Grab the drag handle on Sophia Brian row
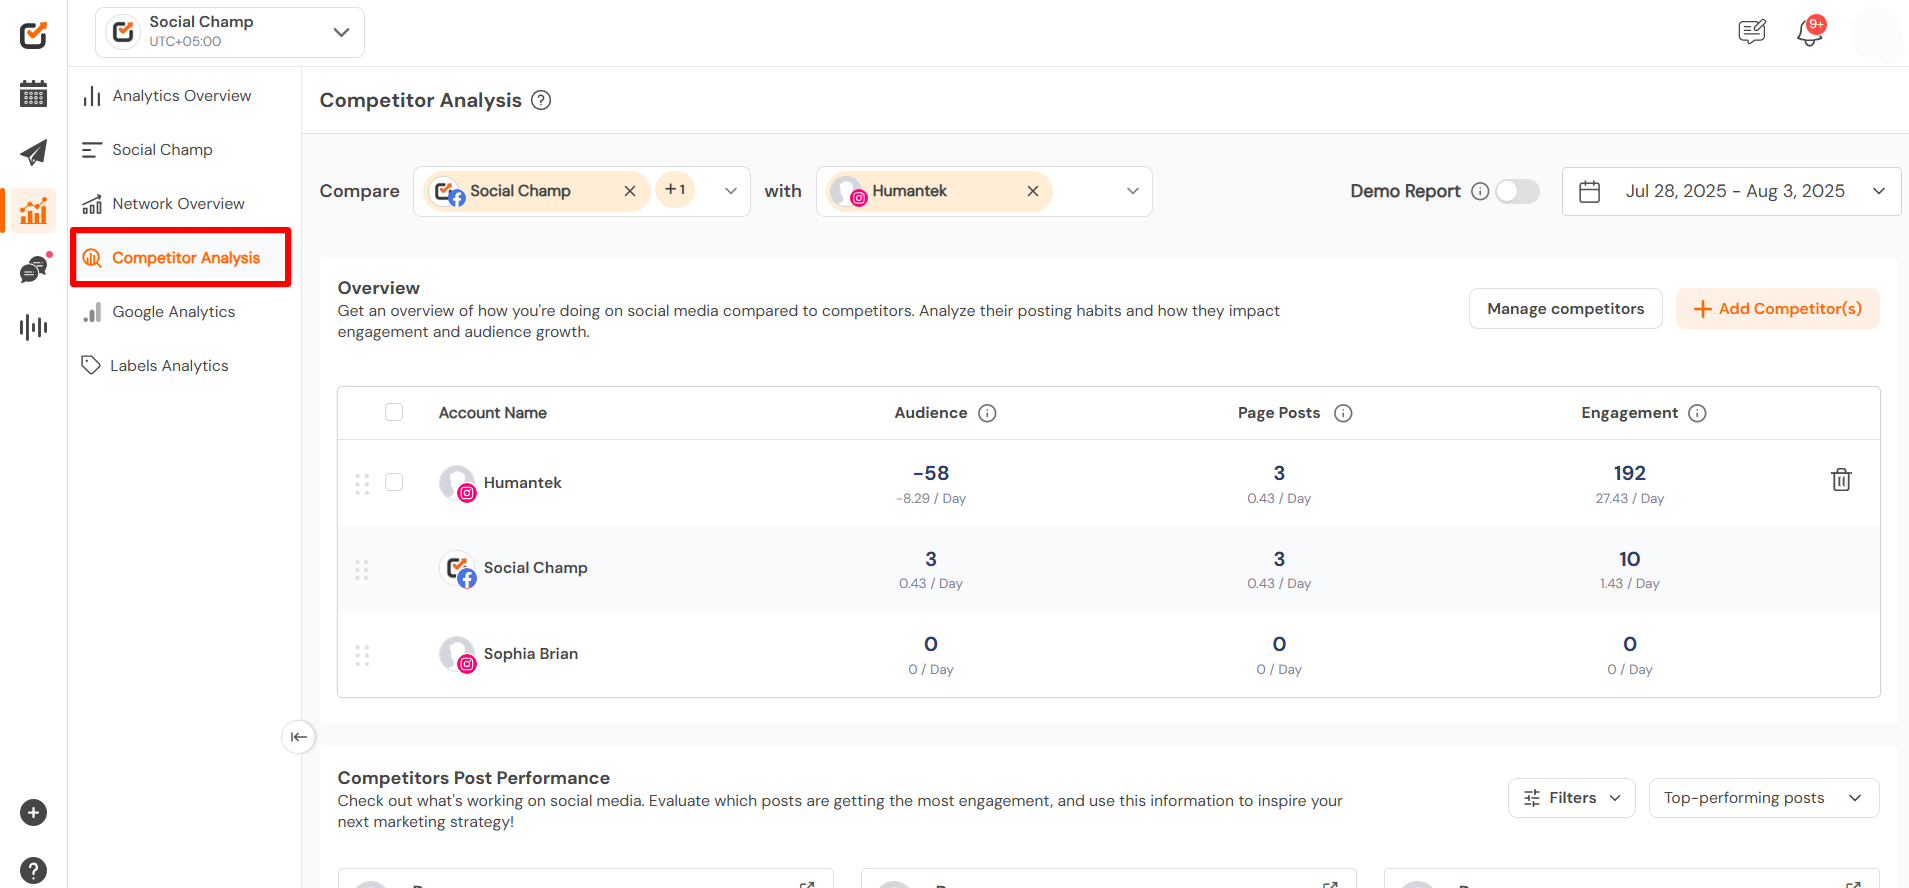The image size is (1909, 888). tap(362, 655)
